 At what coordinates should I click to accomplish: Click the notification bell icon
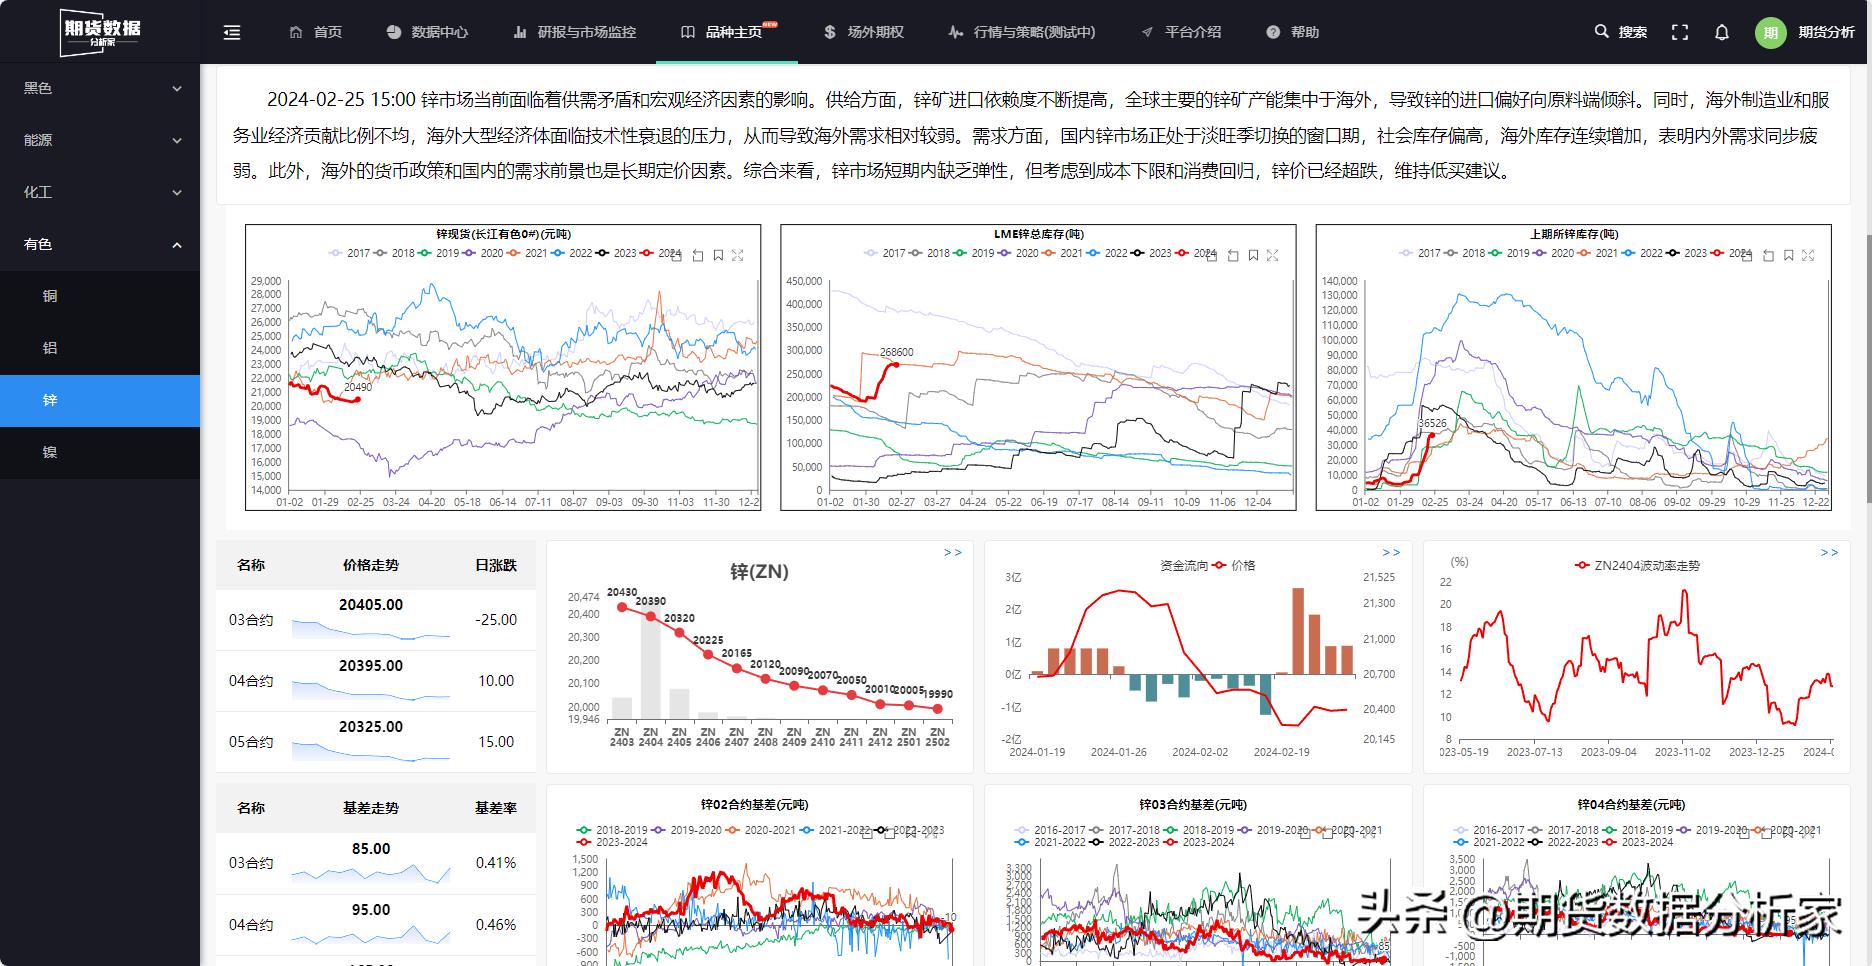coord(1721,32)
